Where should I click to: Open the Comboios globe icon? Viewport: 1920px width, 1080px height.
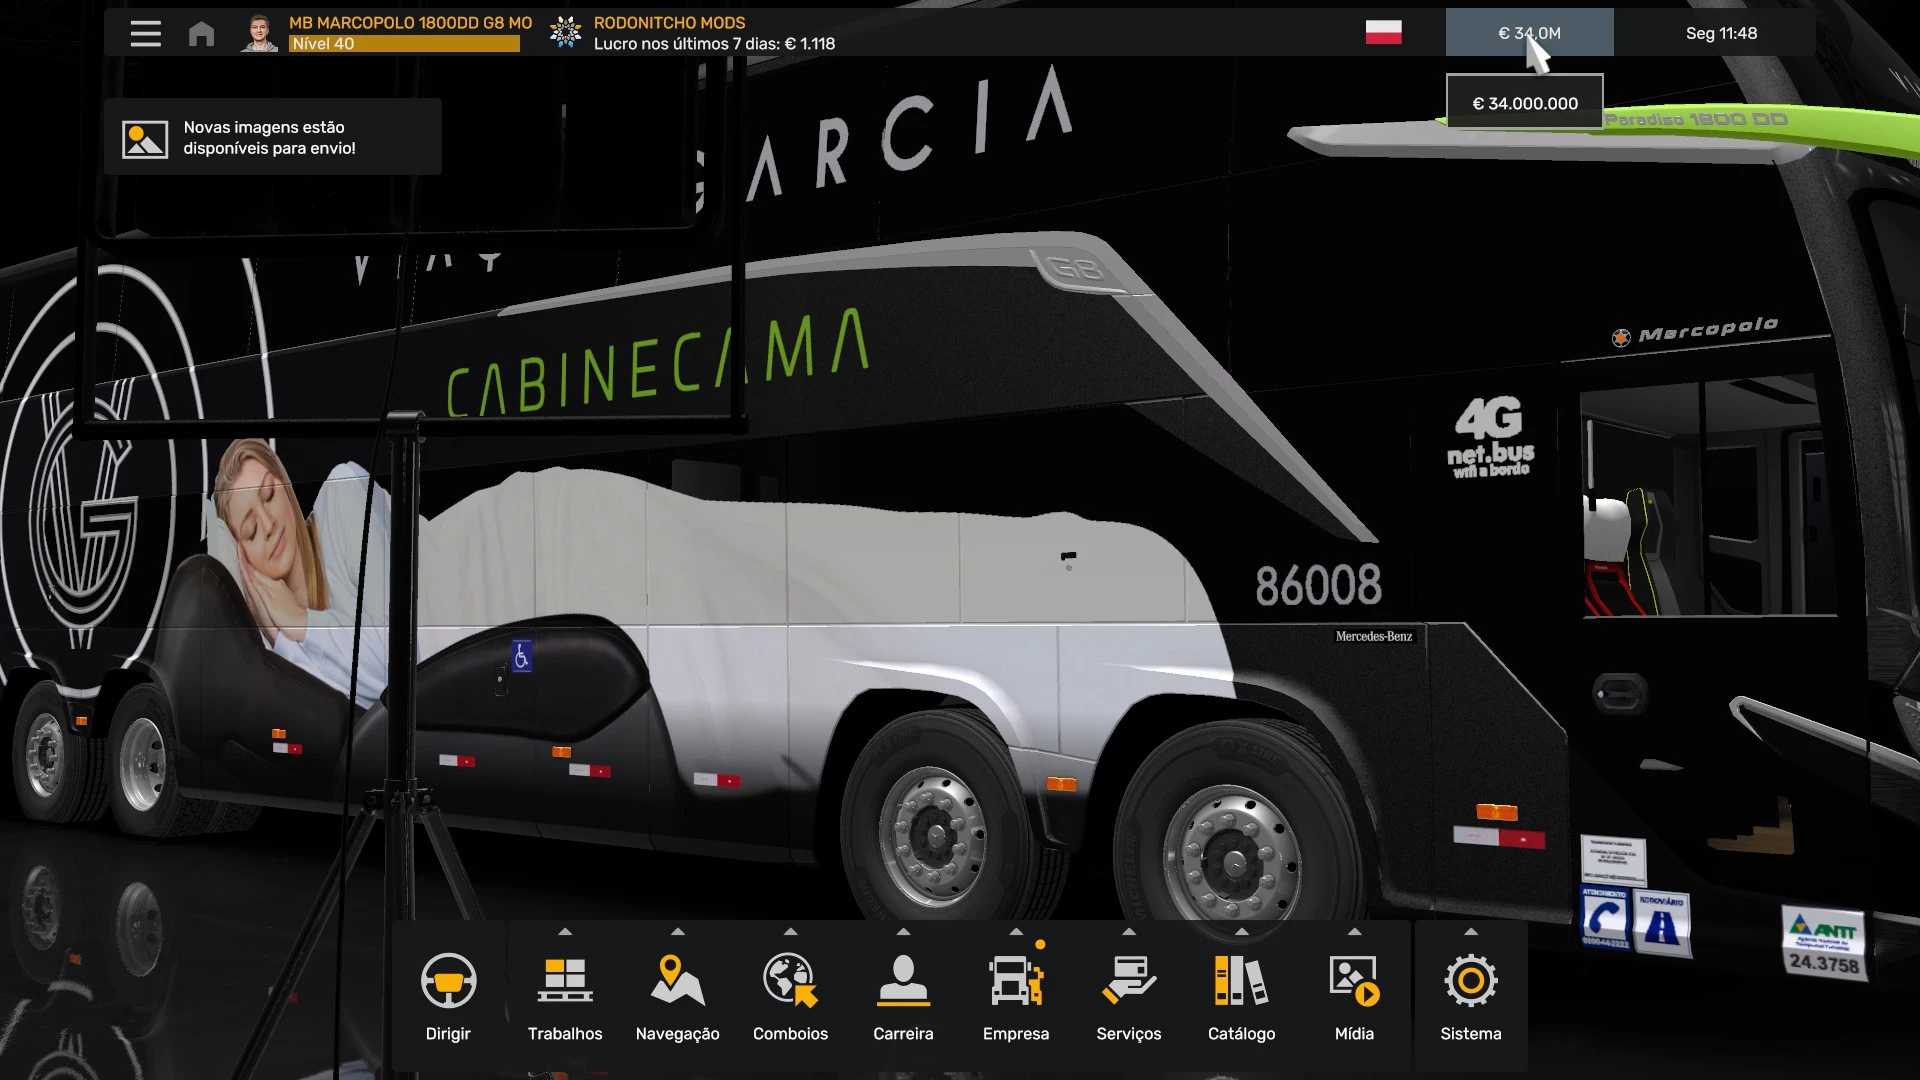(x=790, y=980)
